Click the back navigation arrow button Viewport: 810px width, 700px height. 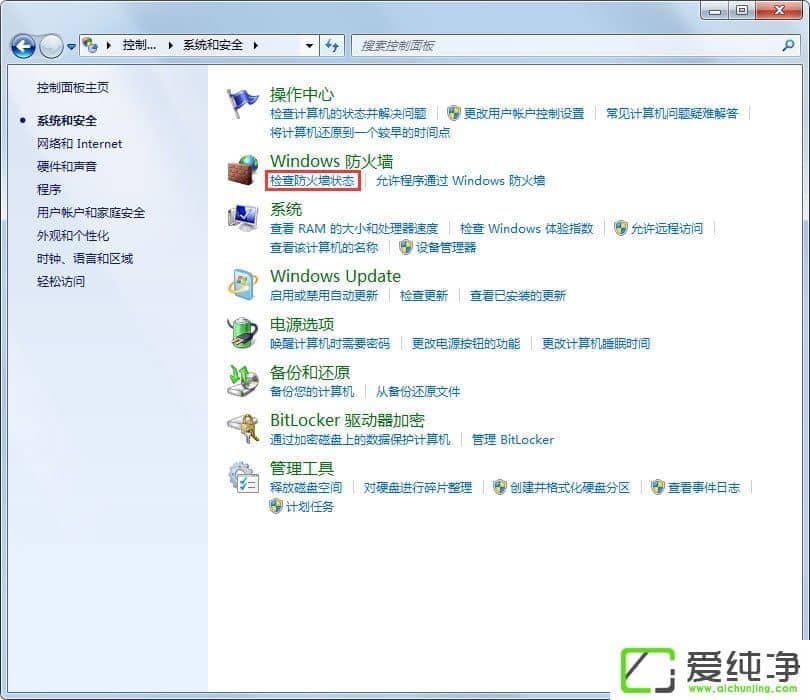[22, 46]
